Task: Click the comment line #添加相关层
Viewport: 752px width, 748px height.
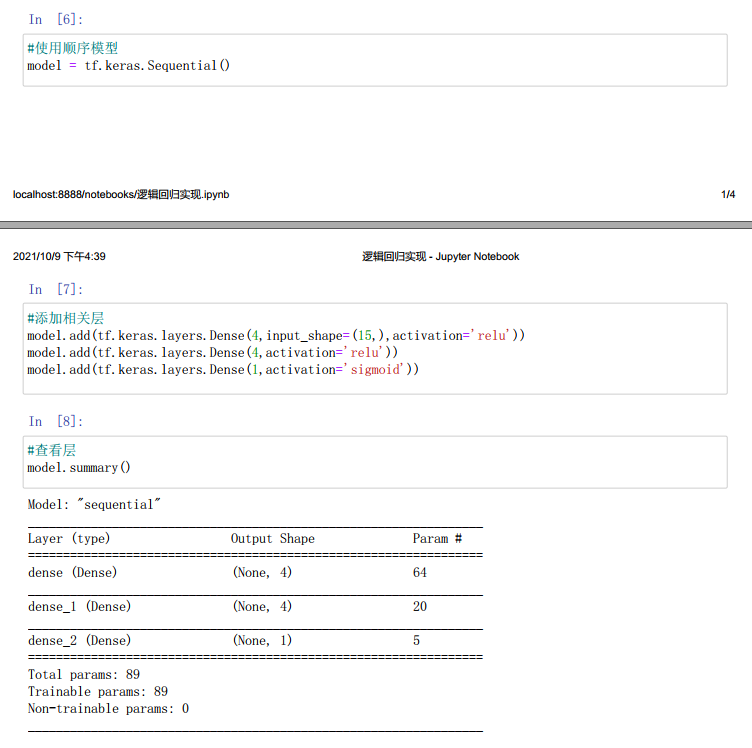Action: click(66, 318)
